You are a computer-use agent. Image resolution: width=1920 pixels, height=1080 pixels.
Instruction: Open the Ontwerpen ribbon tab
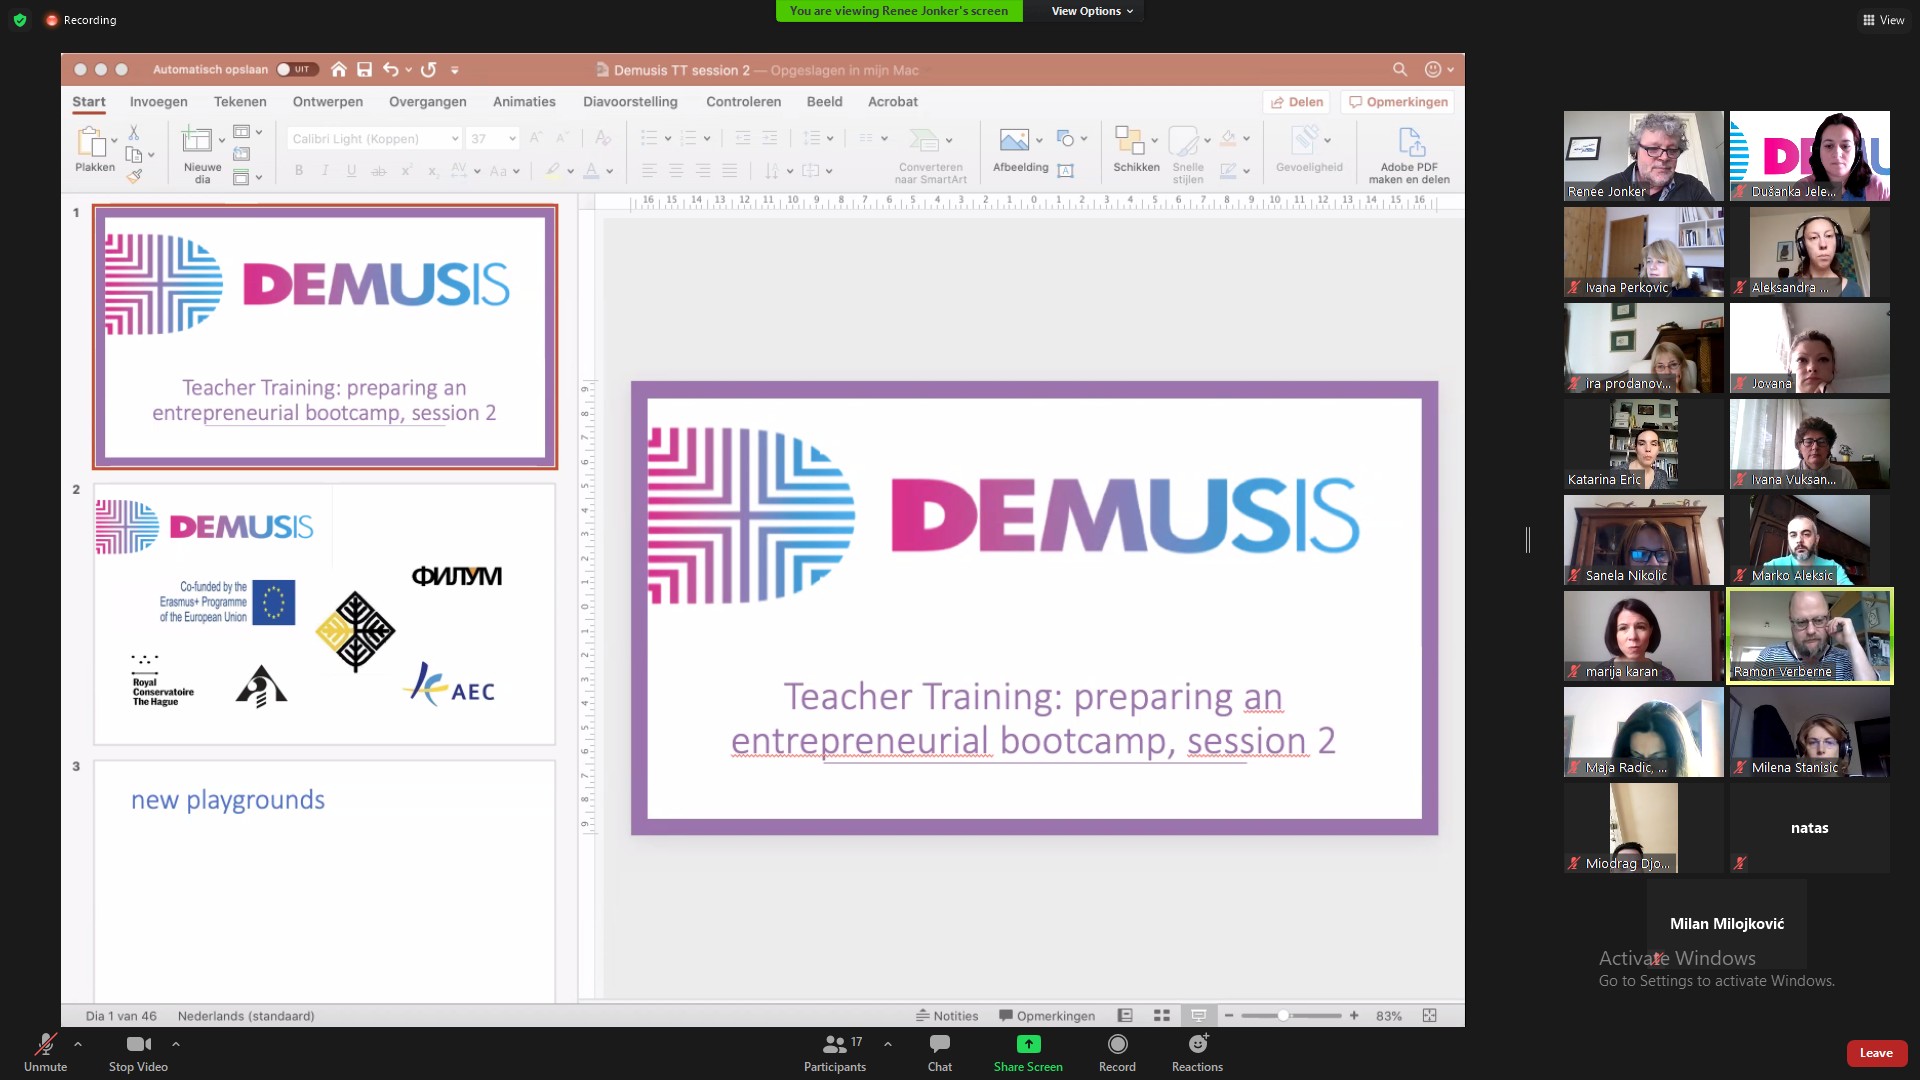tap(328, 101)
